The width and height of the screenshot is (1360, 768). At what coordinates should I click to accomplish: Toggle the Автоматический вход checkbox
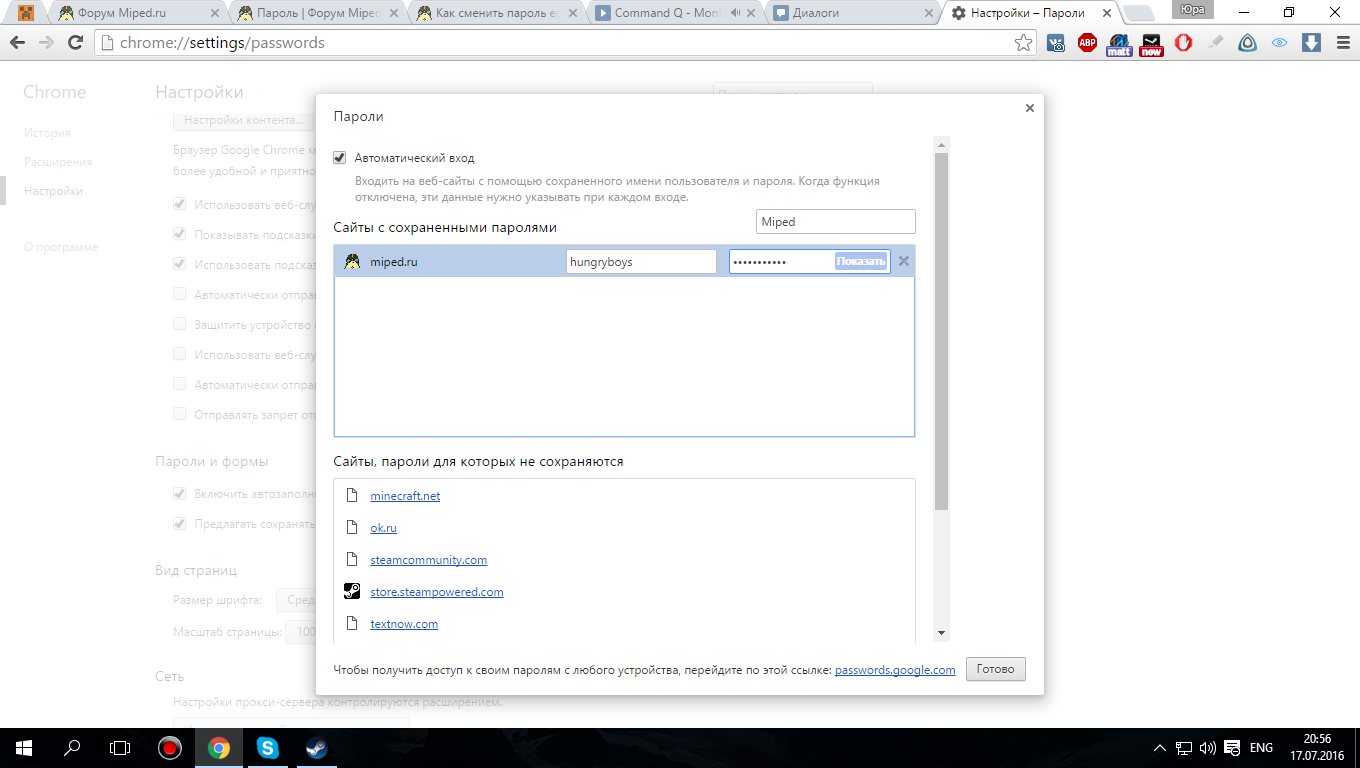click(x=340, y=158)
